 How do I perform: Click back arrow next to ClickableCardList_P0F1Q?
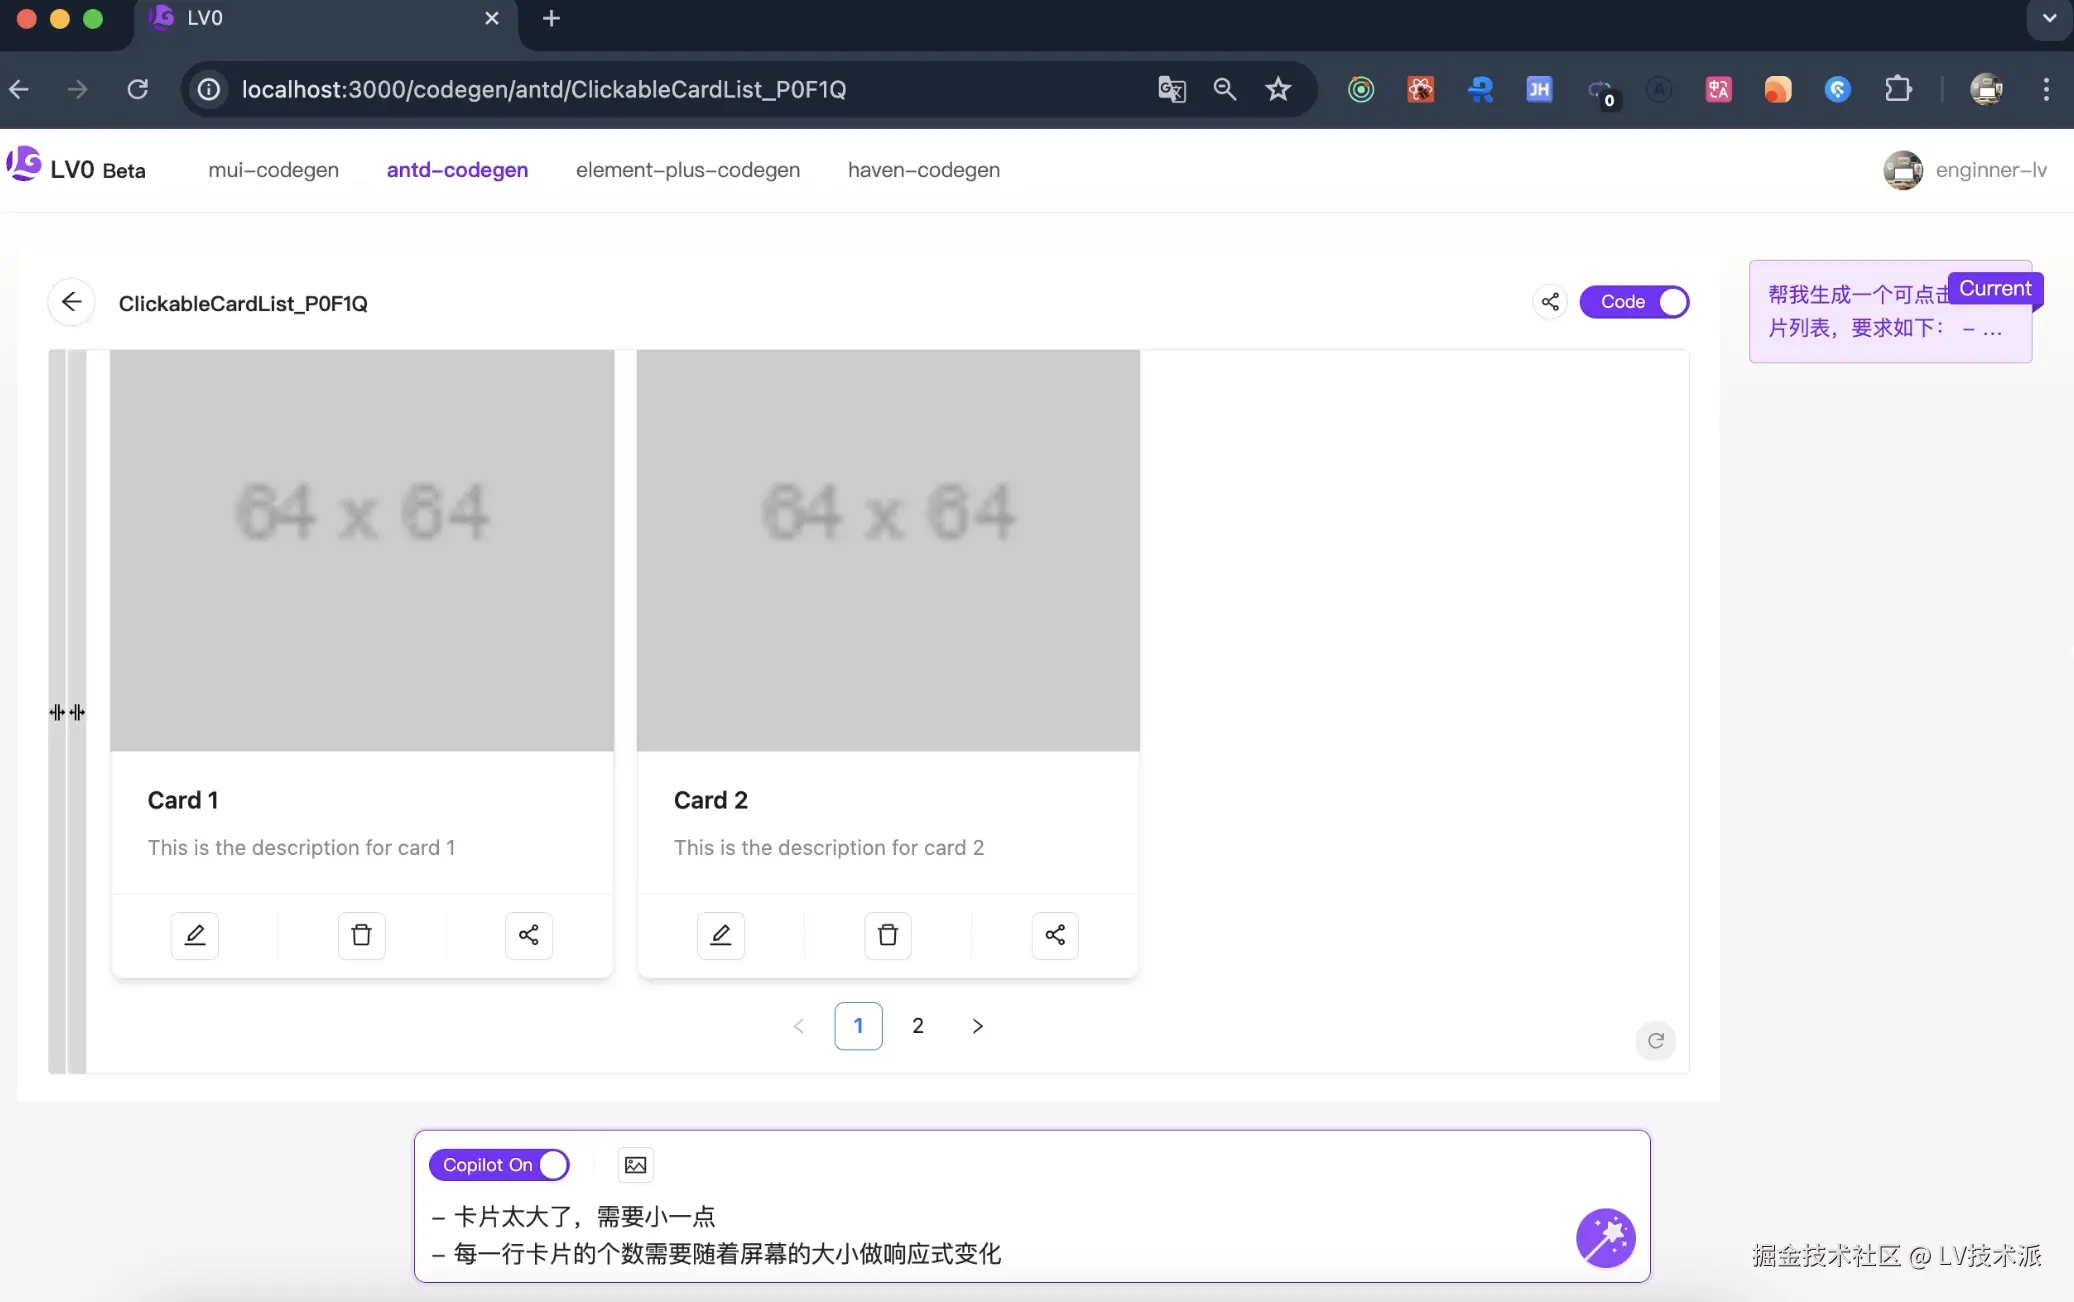tap(71, 302)
